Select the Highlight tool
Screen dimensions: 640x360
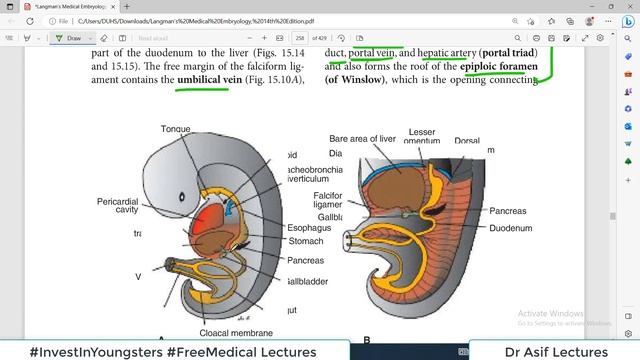pos(27,38)
